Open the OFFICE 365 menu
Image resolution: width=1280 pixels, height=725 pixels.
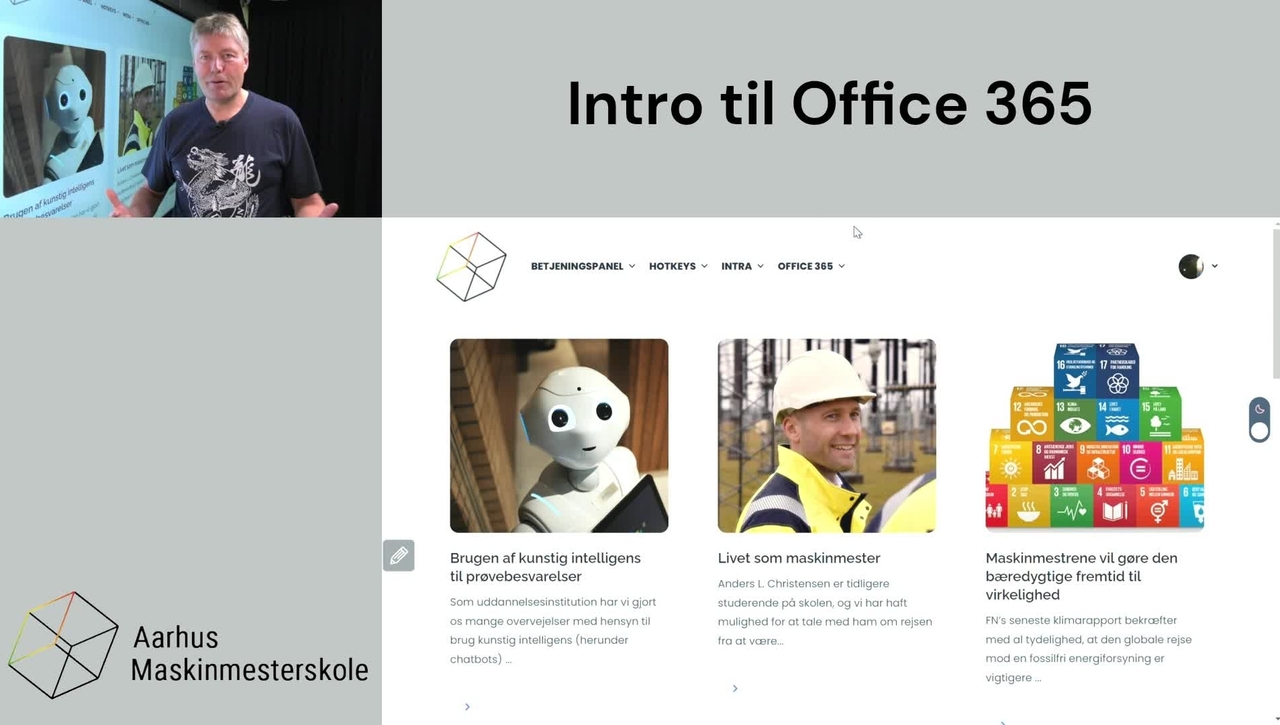pos(805,266)
